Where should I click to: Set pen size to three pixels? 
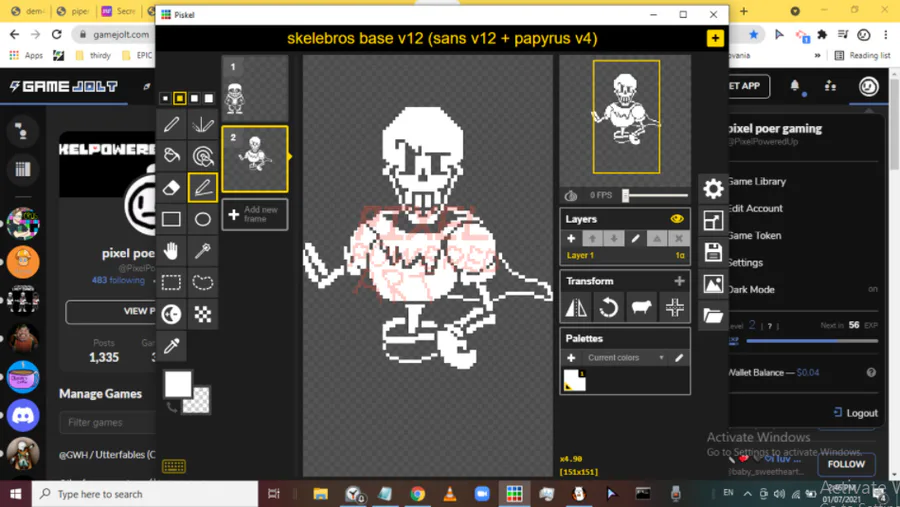194,99
